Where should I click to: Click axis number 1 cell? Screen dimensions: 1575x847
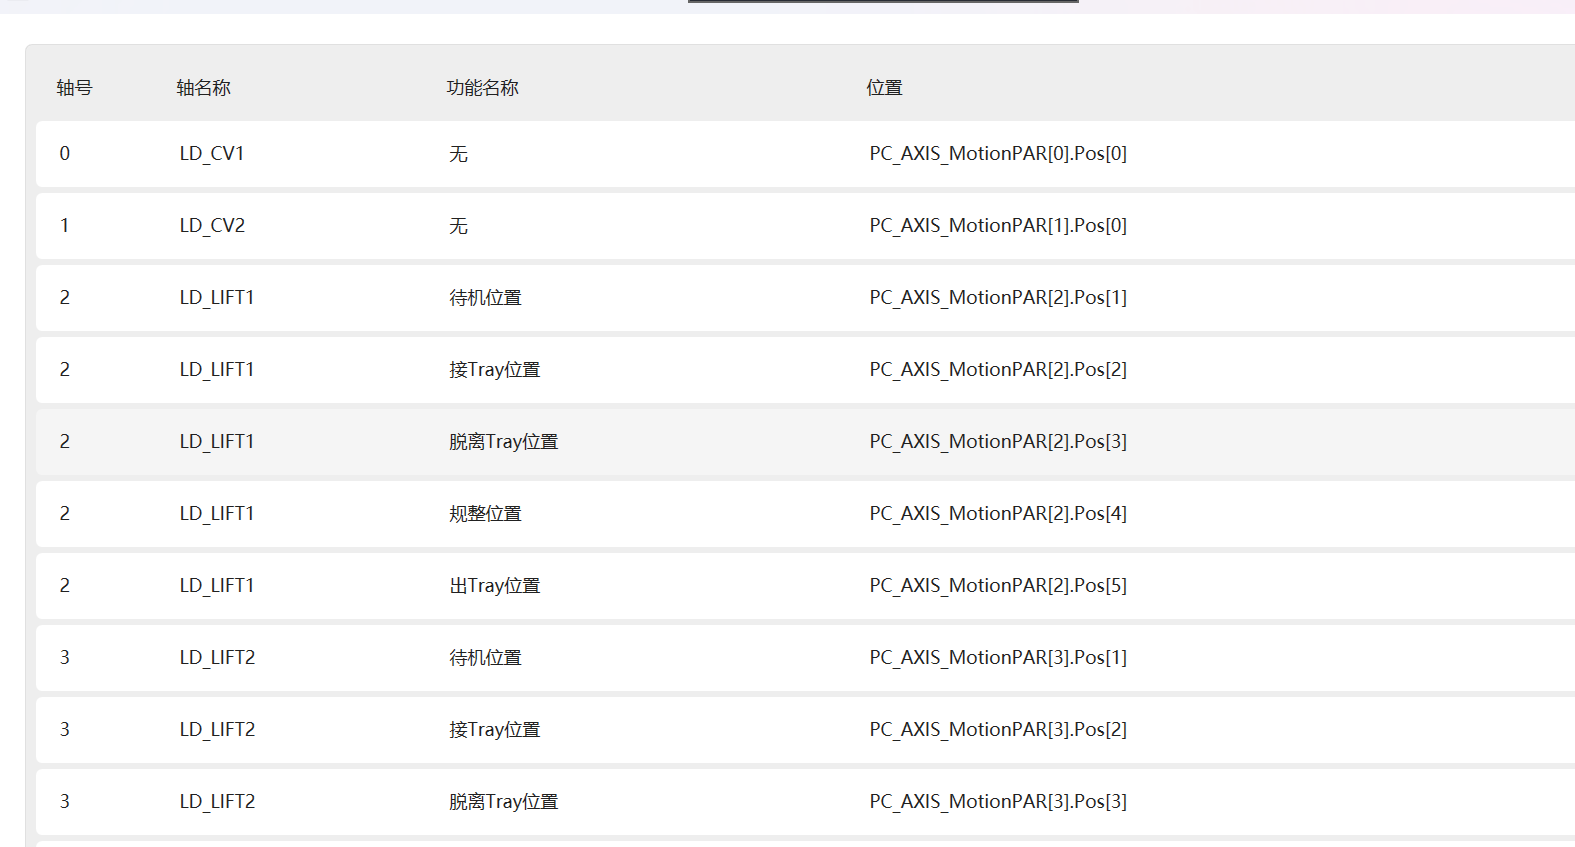tap(65, 226)
